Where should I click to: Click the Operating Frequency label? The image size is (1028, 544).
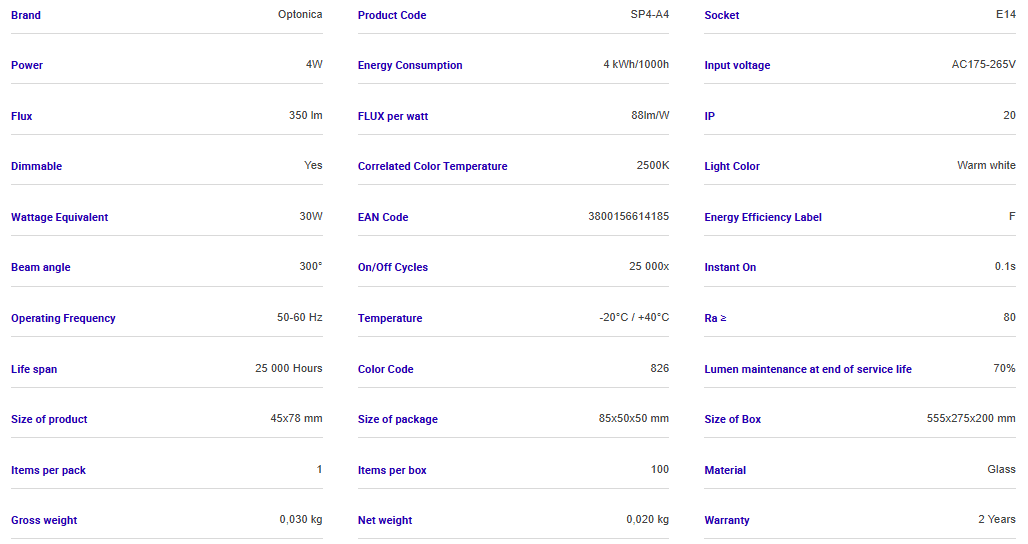coord(63,319)
